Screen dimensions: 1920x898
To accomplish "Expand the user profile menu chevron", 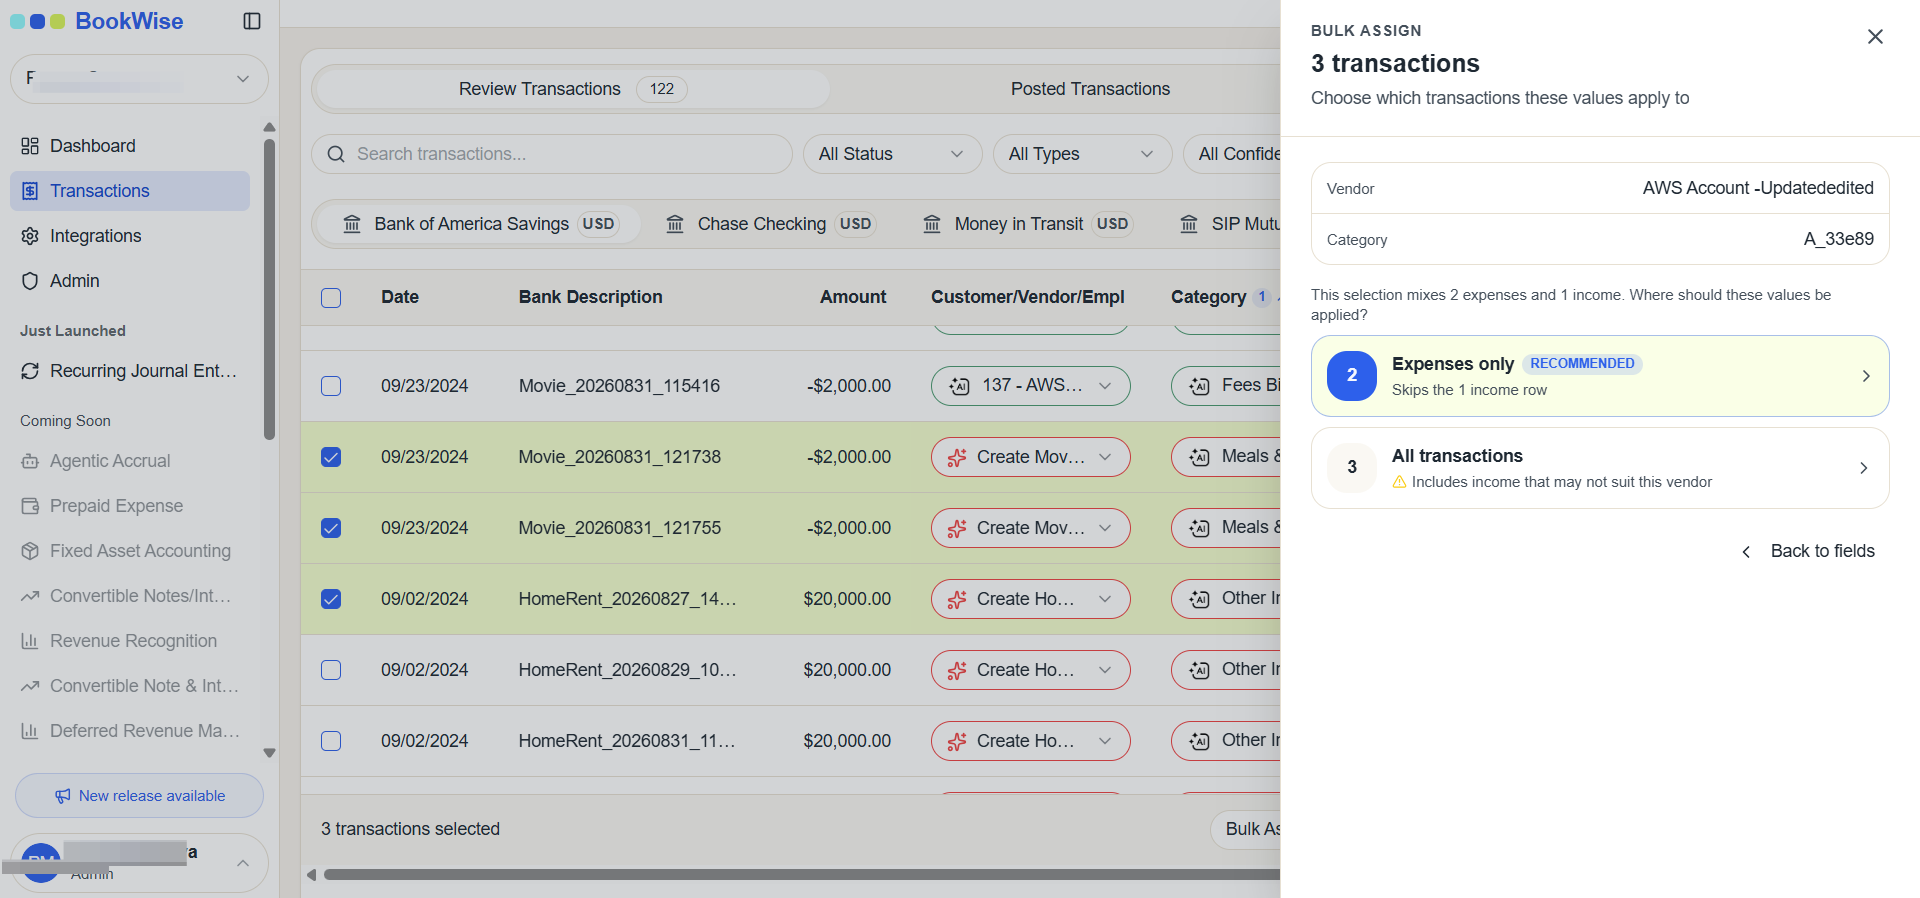I will [243, 863].
